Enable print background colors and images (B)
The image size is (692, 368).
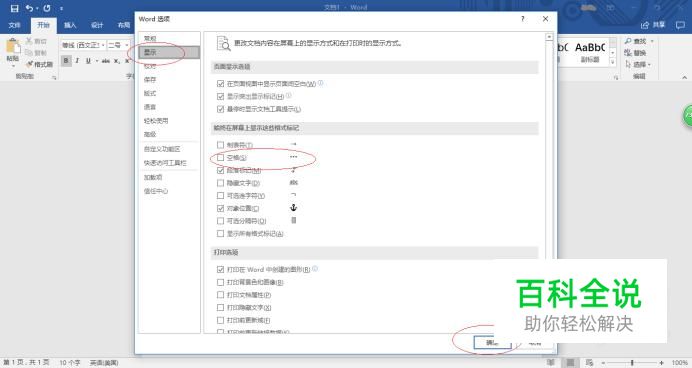220,282
